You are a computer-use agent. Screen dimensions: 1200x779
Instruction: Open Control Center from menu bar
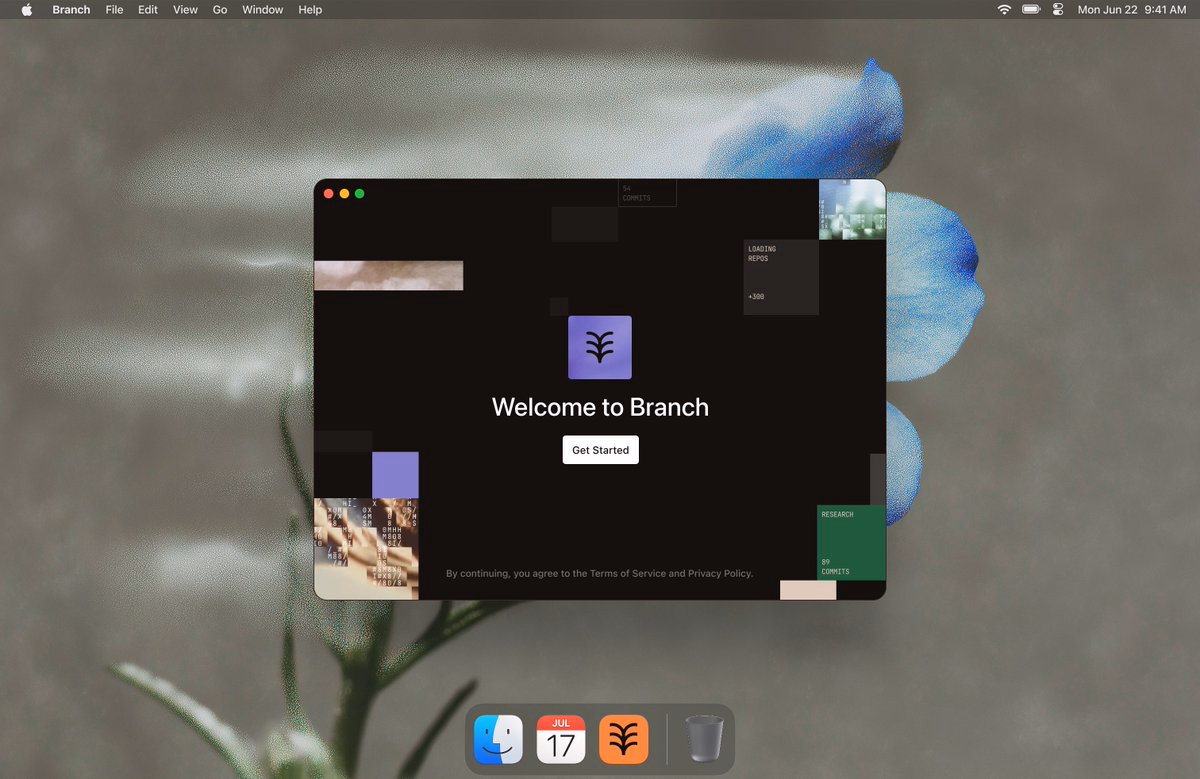click(1058, 10)
